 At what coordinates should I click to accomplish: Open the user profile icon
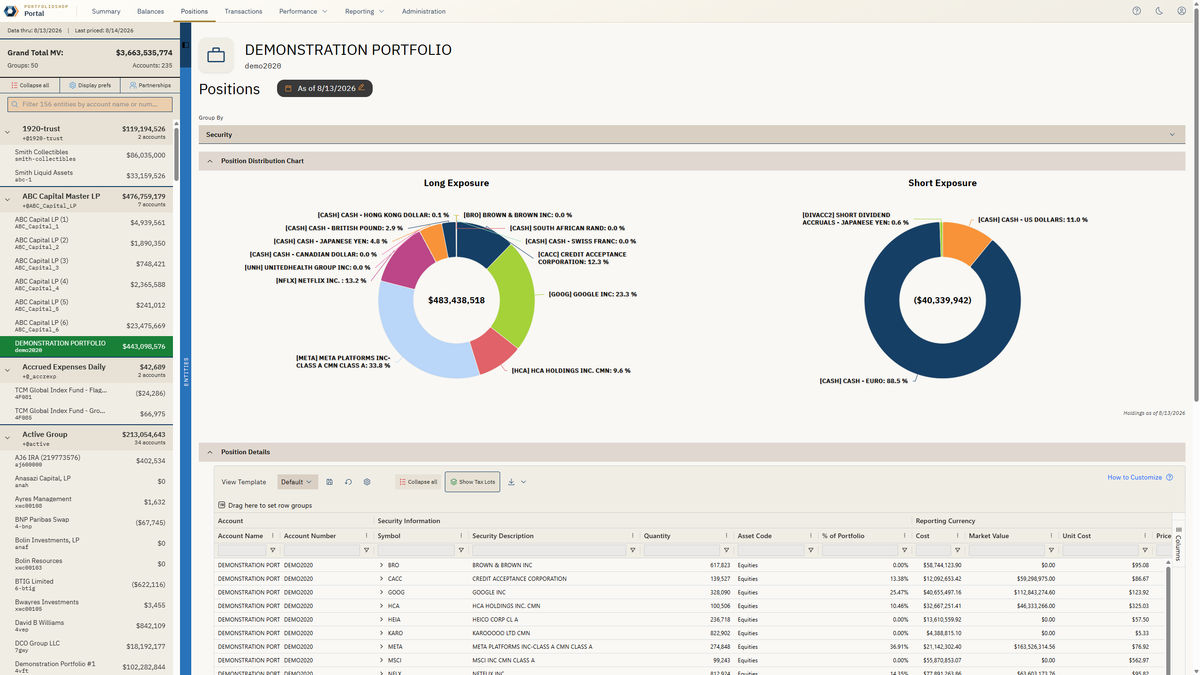tap(1181, 11)
